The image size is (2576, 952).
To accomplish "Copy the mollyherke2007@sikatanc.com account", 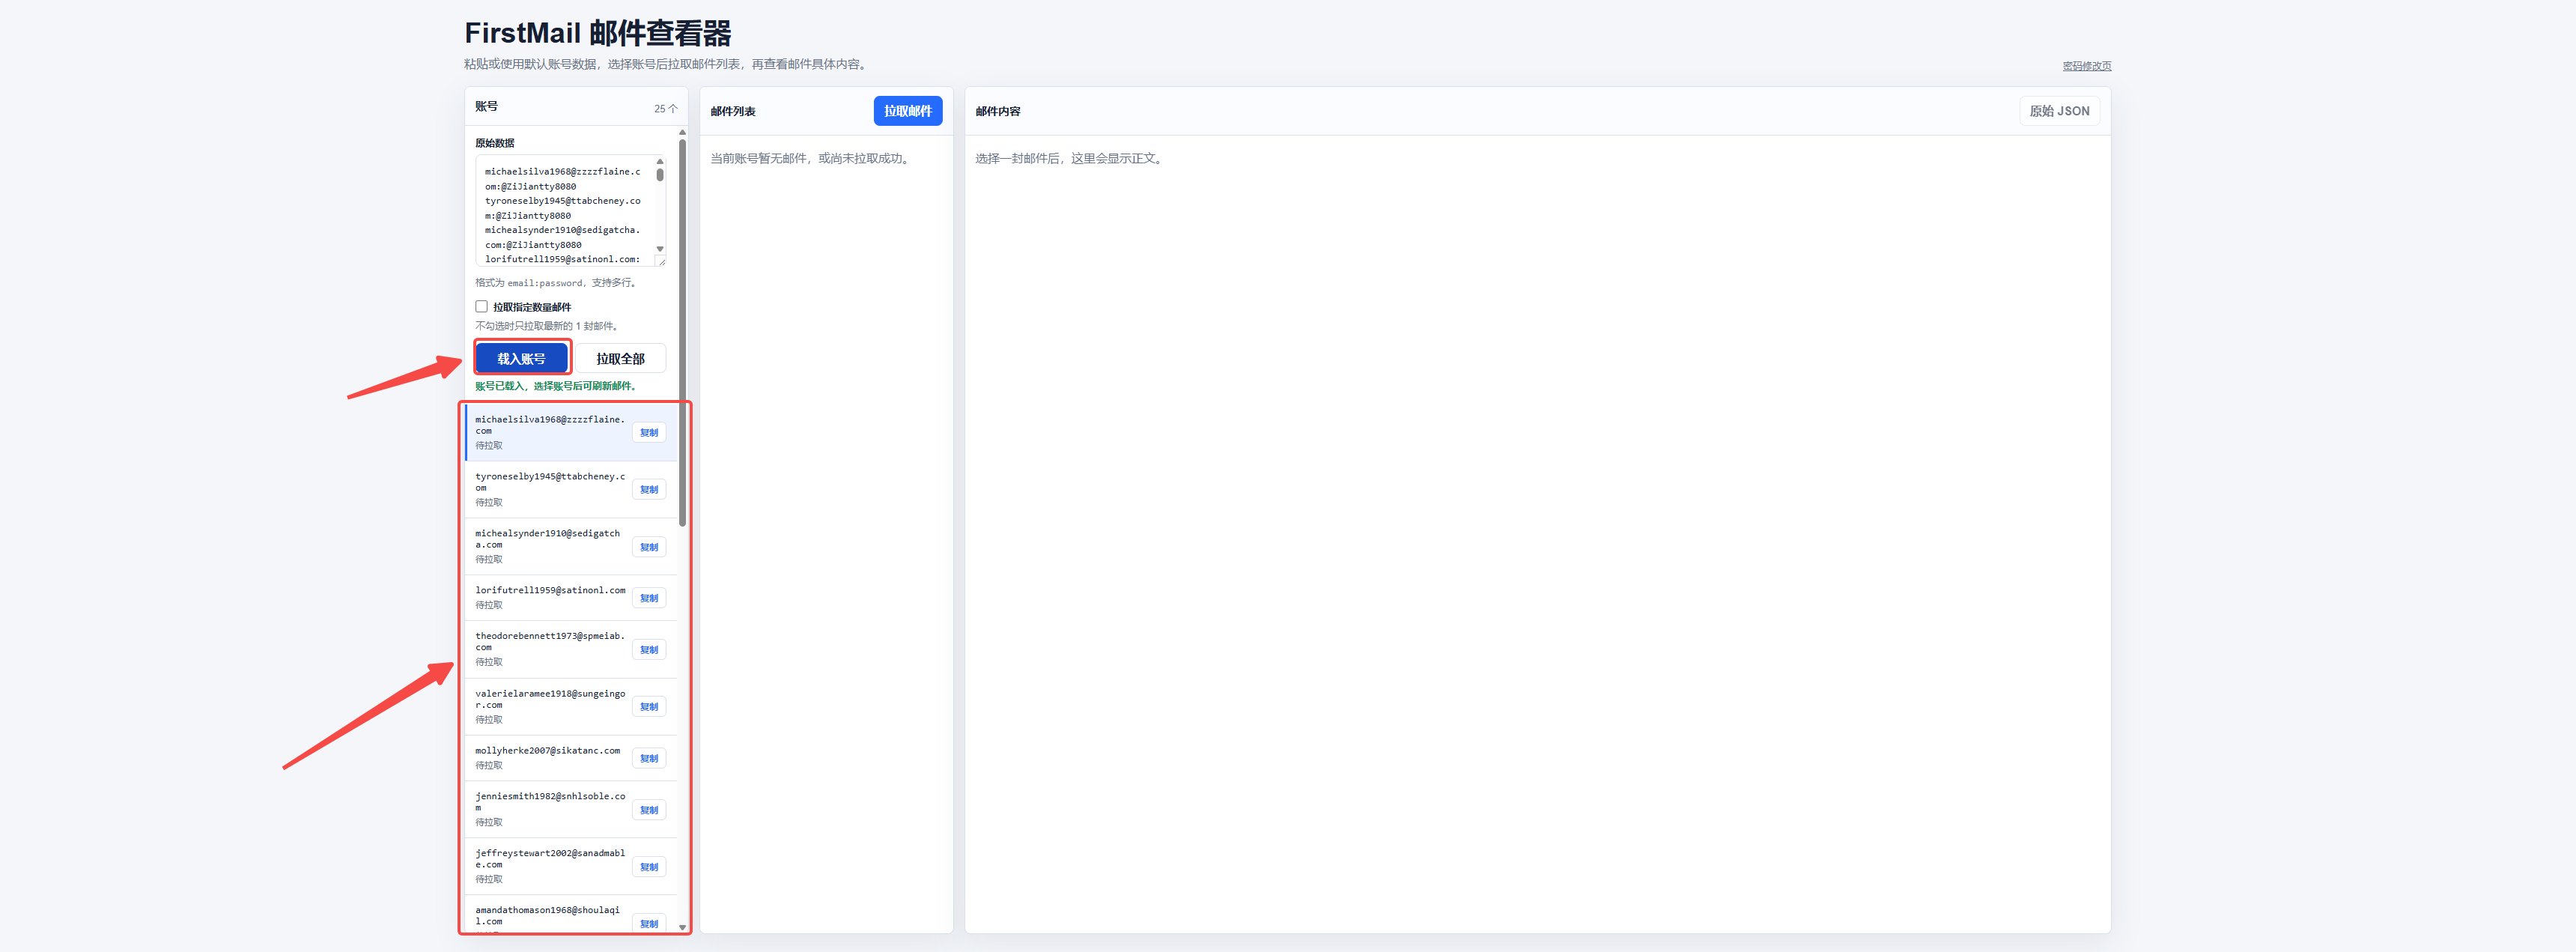I will [649, 758].
